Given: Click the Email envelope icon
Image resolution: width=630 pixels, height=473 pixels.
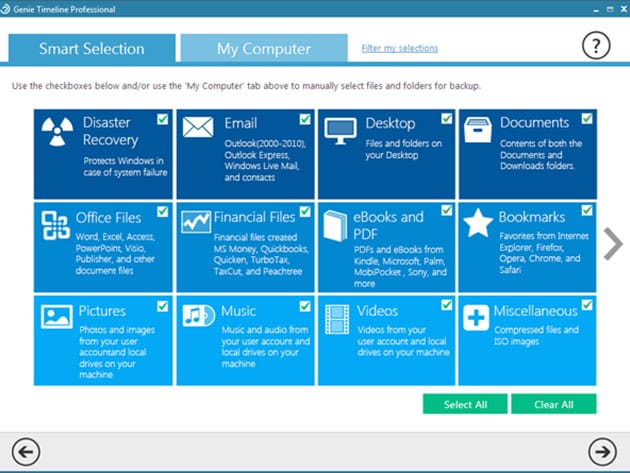Looking at the screenshot, I should pyautogui.click(x=198, y=127).
